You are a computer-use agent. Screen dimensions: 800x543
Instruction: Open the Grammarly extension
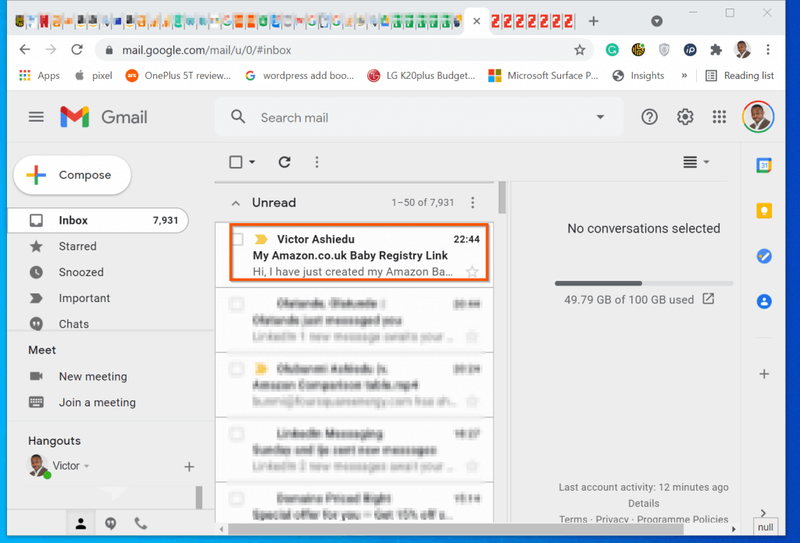(612, 50)
